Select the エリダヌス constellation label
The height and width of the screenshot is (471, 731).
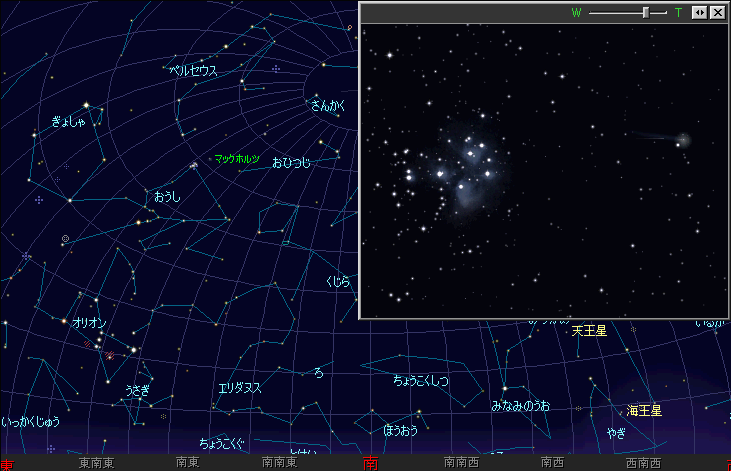coord(240,388)
